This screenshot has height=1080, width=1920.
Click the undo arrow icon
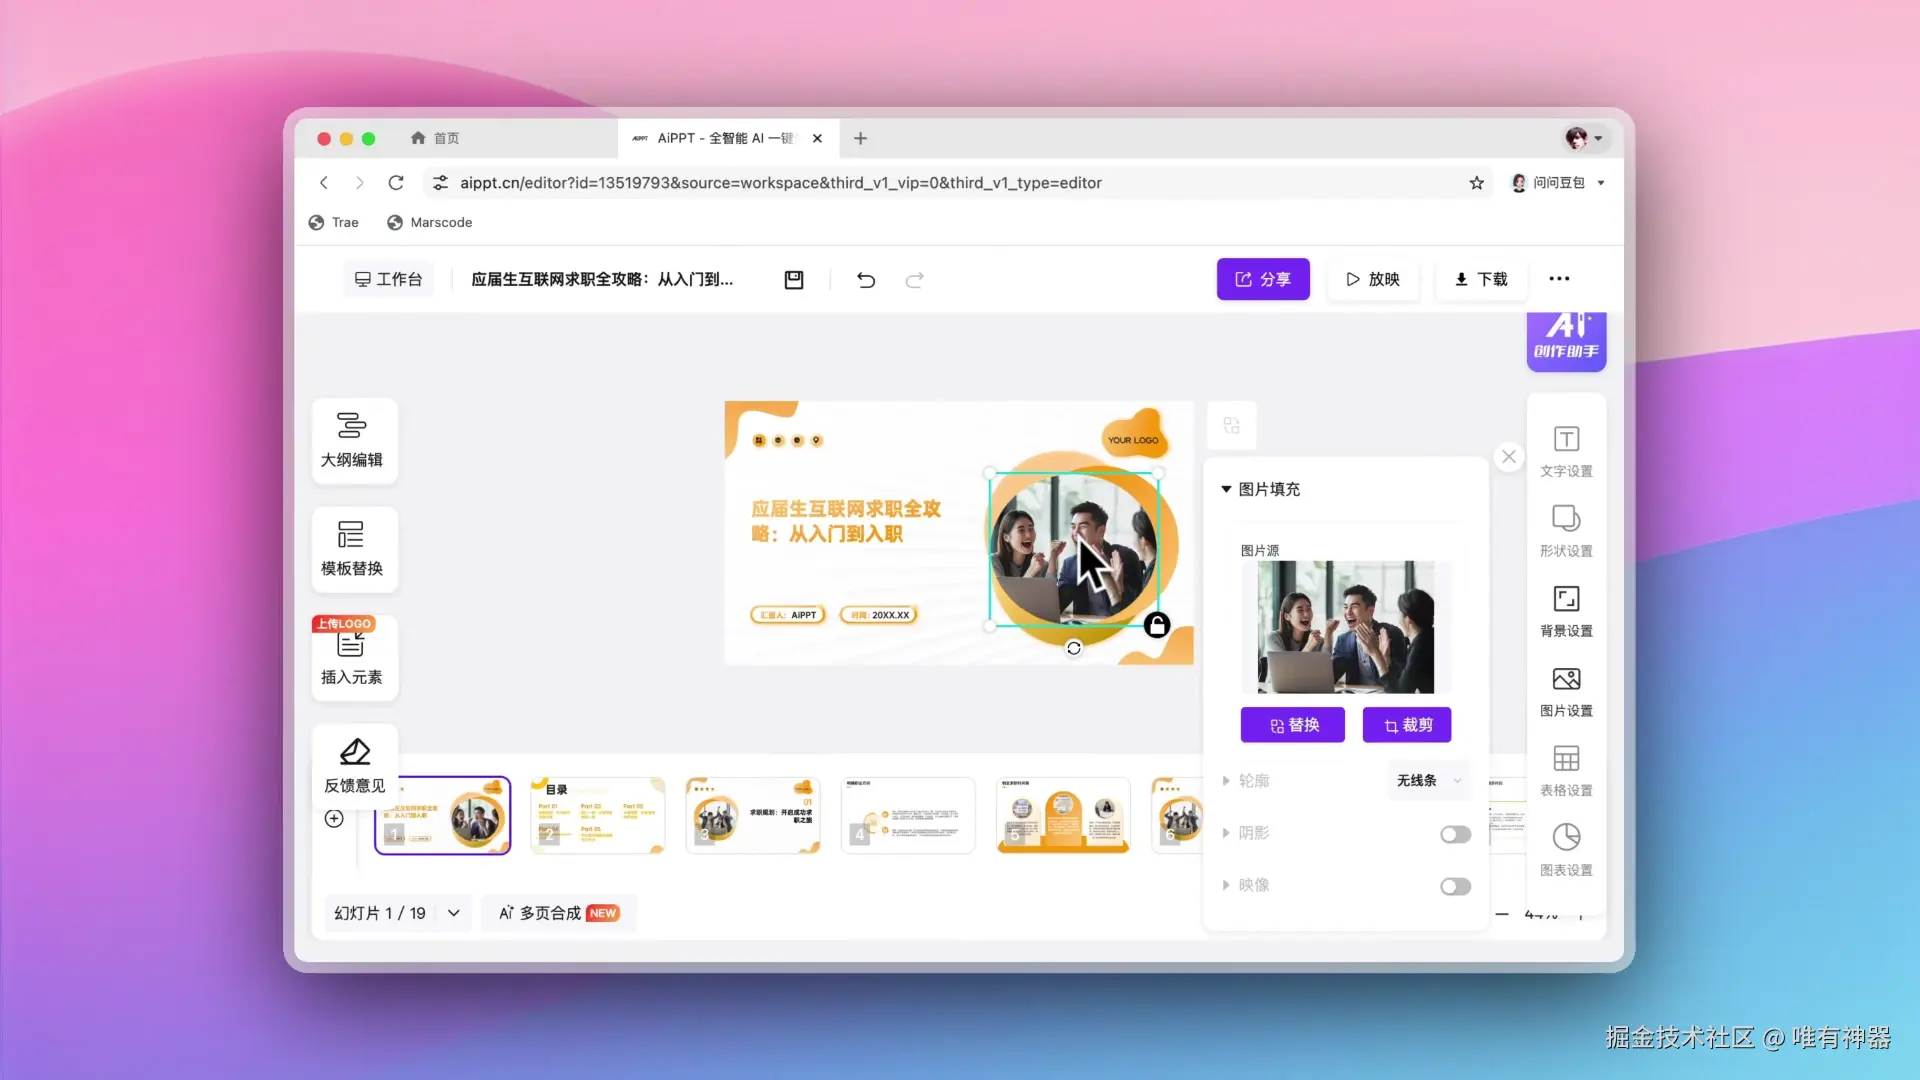click(x=866, y=280)
